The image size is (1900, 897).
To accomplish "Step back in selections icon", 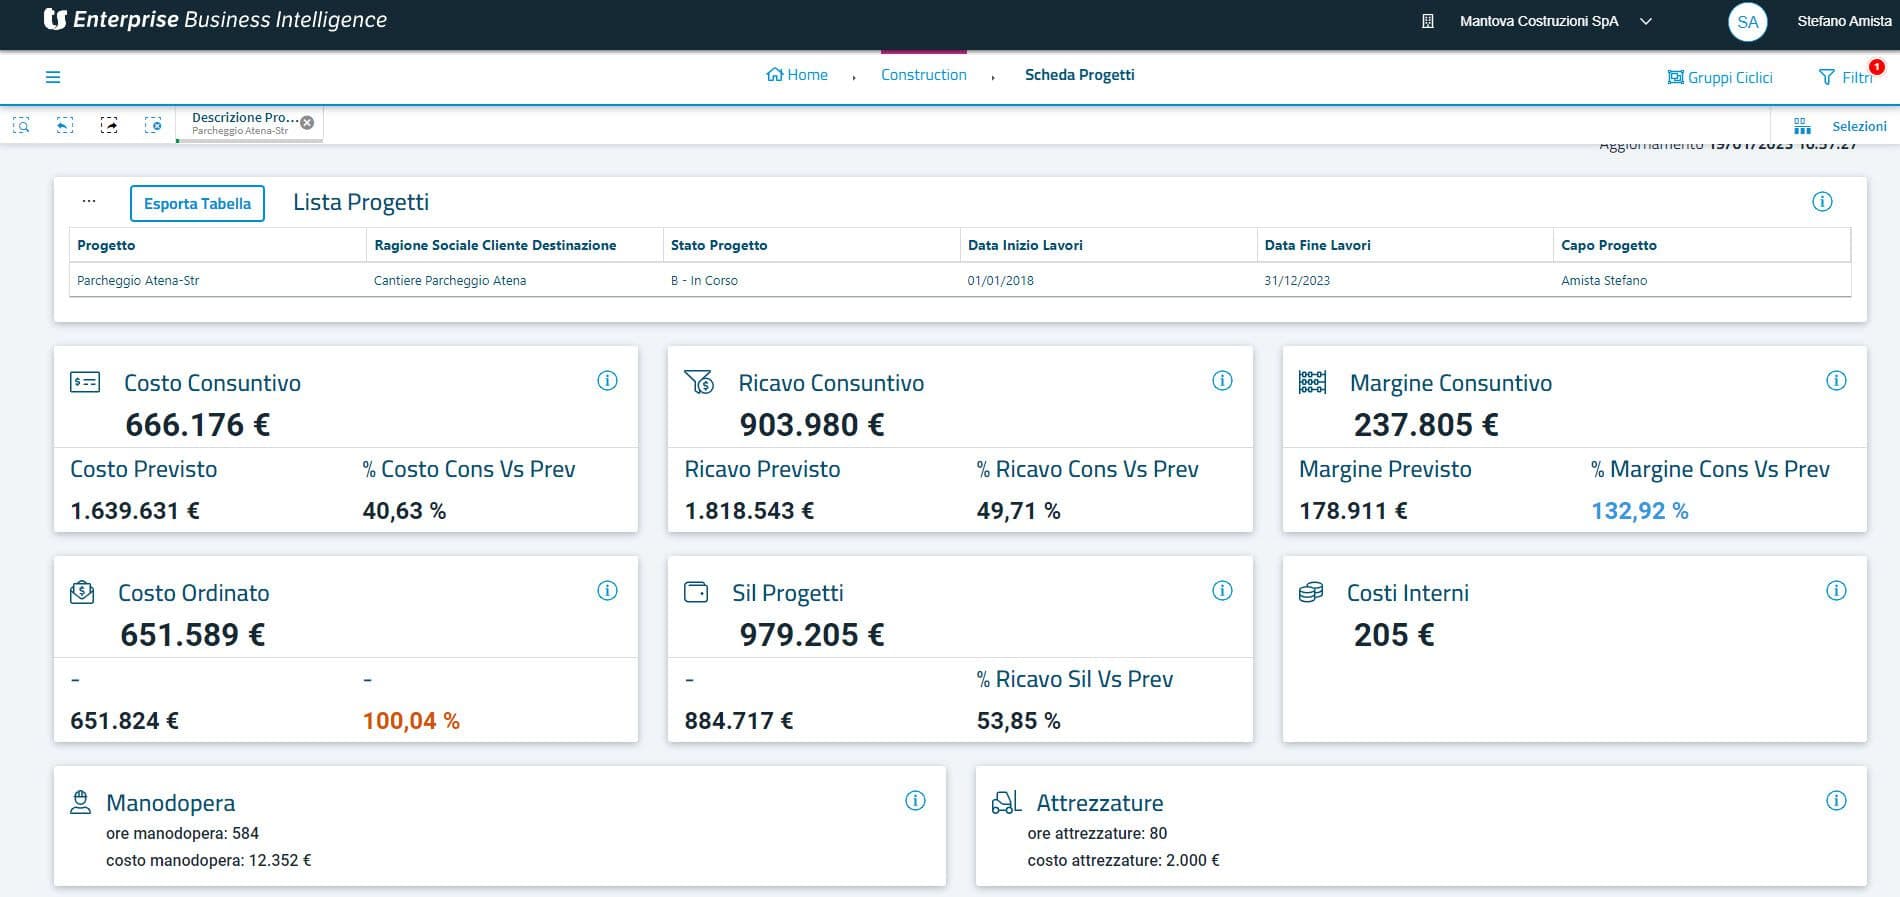I will (x=65, y=125).
